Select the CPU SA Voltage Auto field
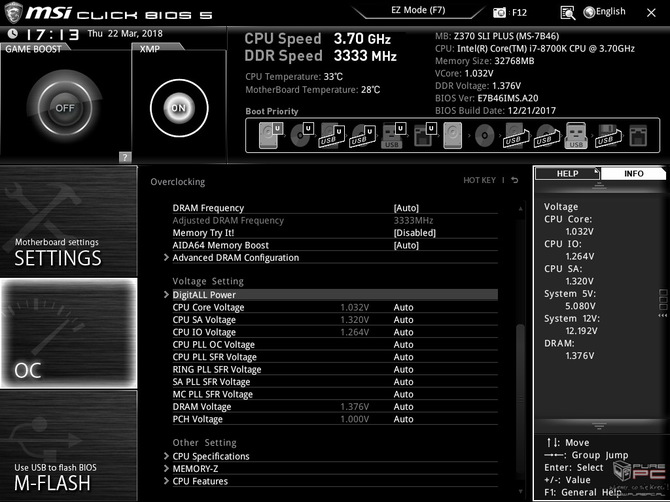This screenshot has height=502, width=670. 403,320
